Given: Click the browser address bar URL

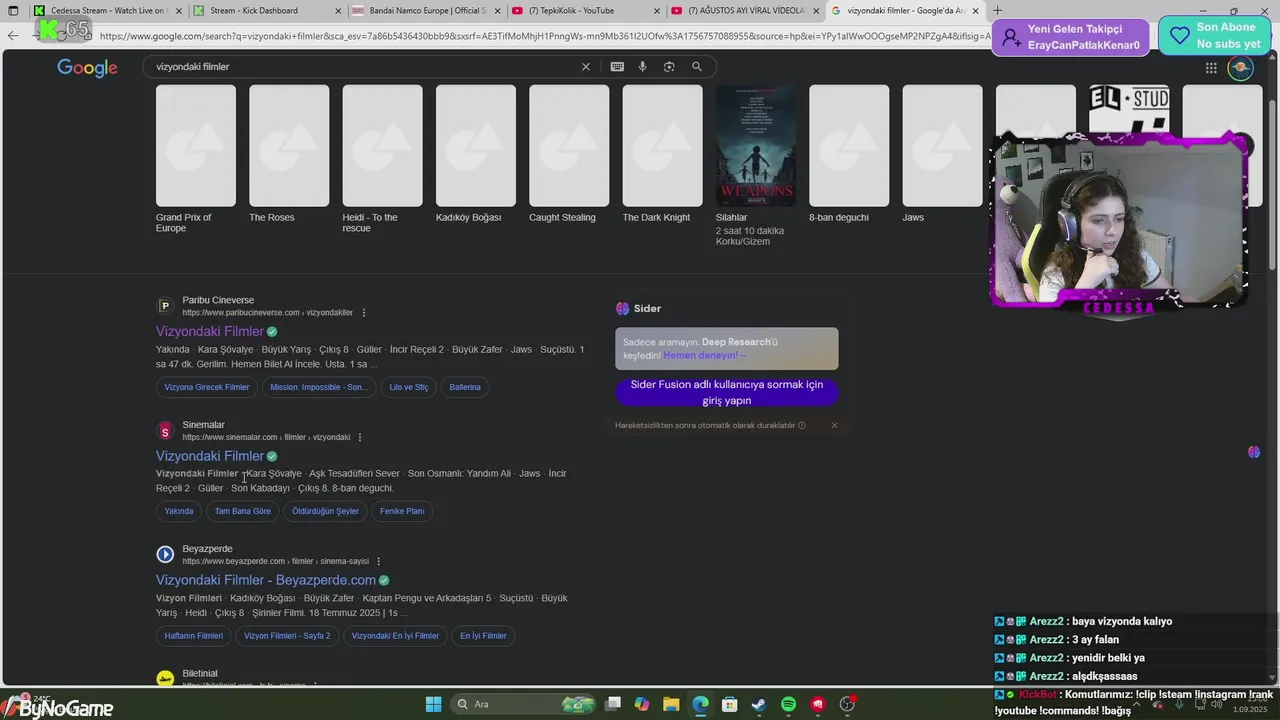Looking at the screenshot, I should click(545, 36).
